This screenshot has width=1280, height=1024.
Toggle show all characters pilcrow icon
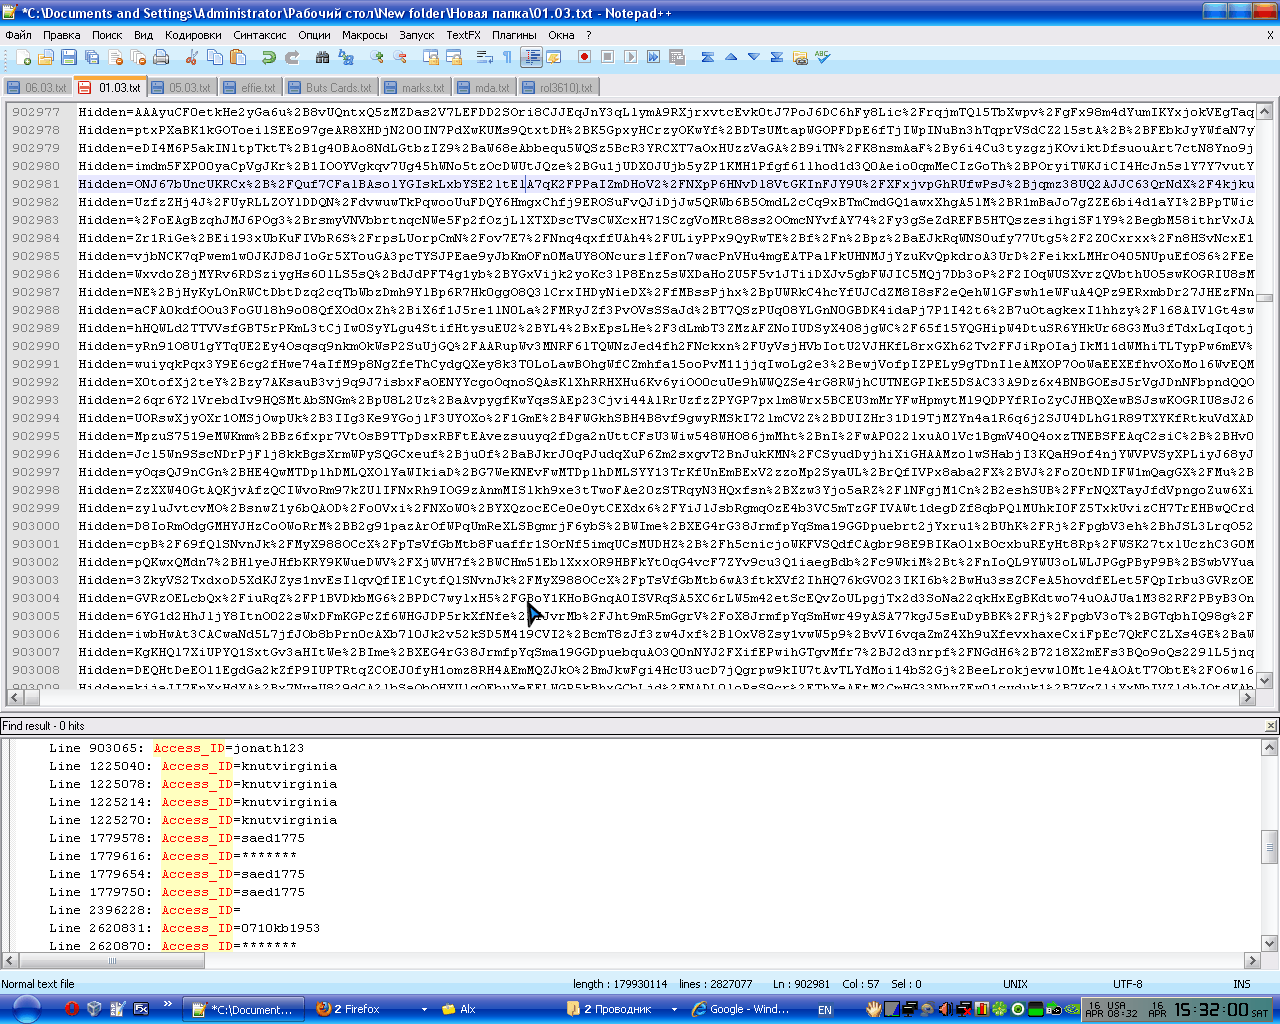(x=507, y=57)
